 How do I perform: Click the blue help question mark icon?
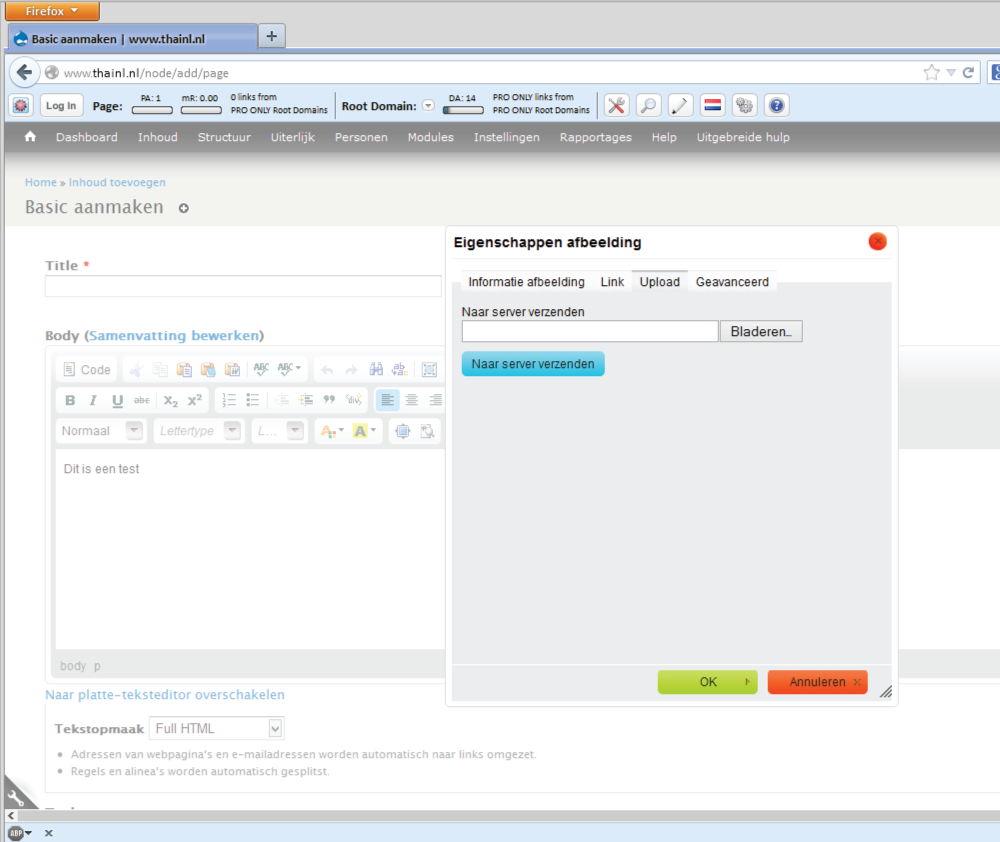click(x=777, y=106)
